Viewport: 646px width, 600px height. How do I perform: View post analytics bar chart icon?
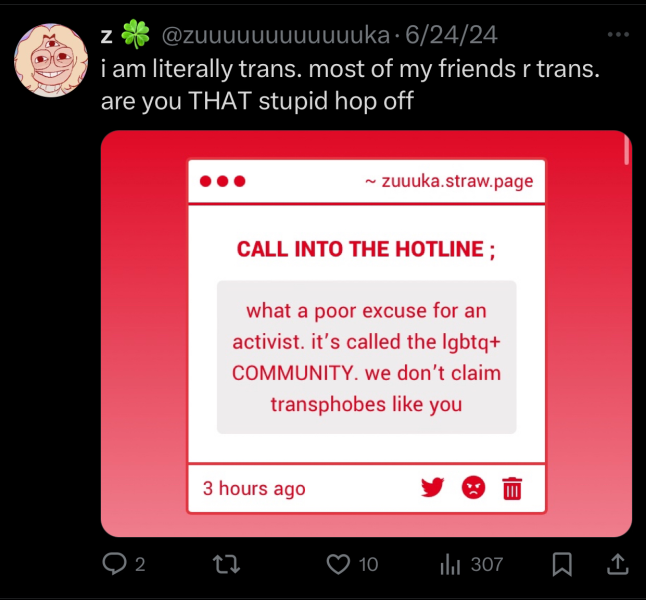pos(450,564)
